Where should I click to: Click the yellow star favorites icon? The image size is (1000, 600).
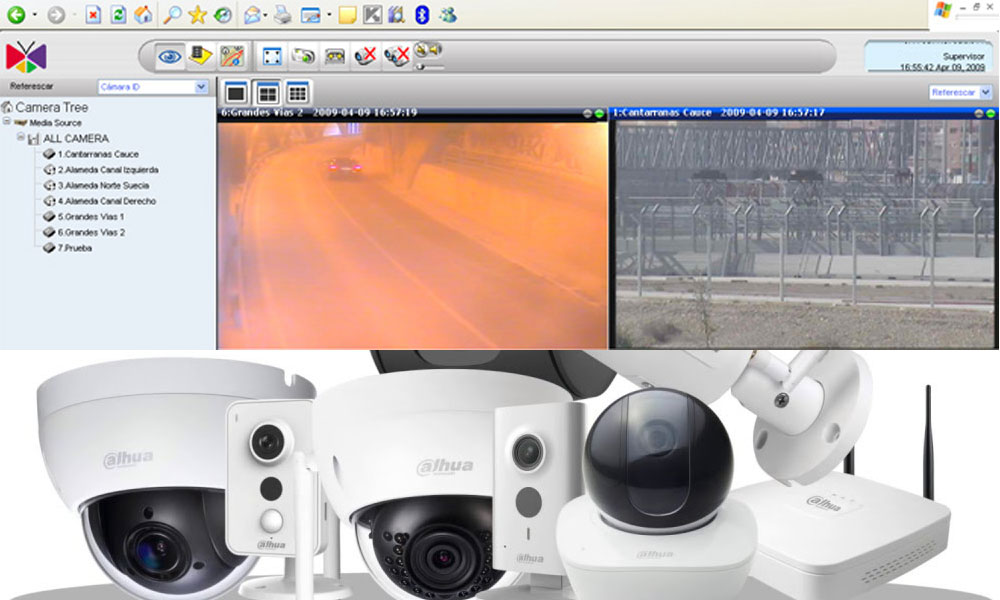coord(198,15)
